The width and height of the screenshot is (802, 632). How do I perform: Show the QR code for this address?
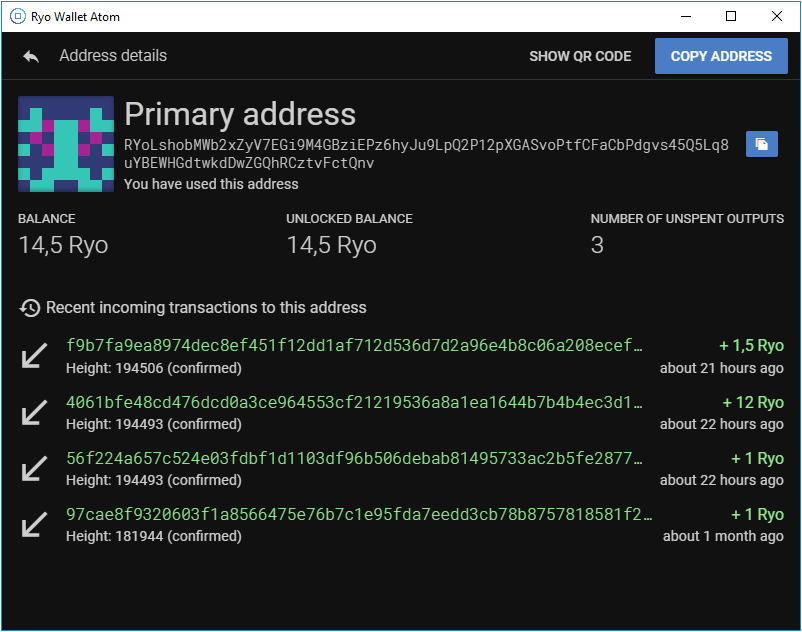coord(580,56)
